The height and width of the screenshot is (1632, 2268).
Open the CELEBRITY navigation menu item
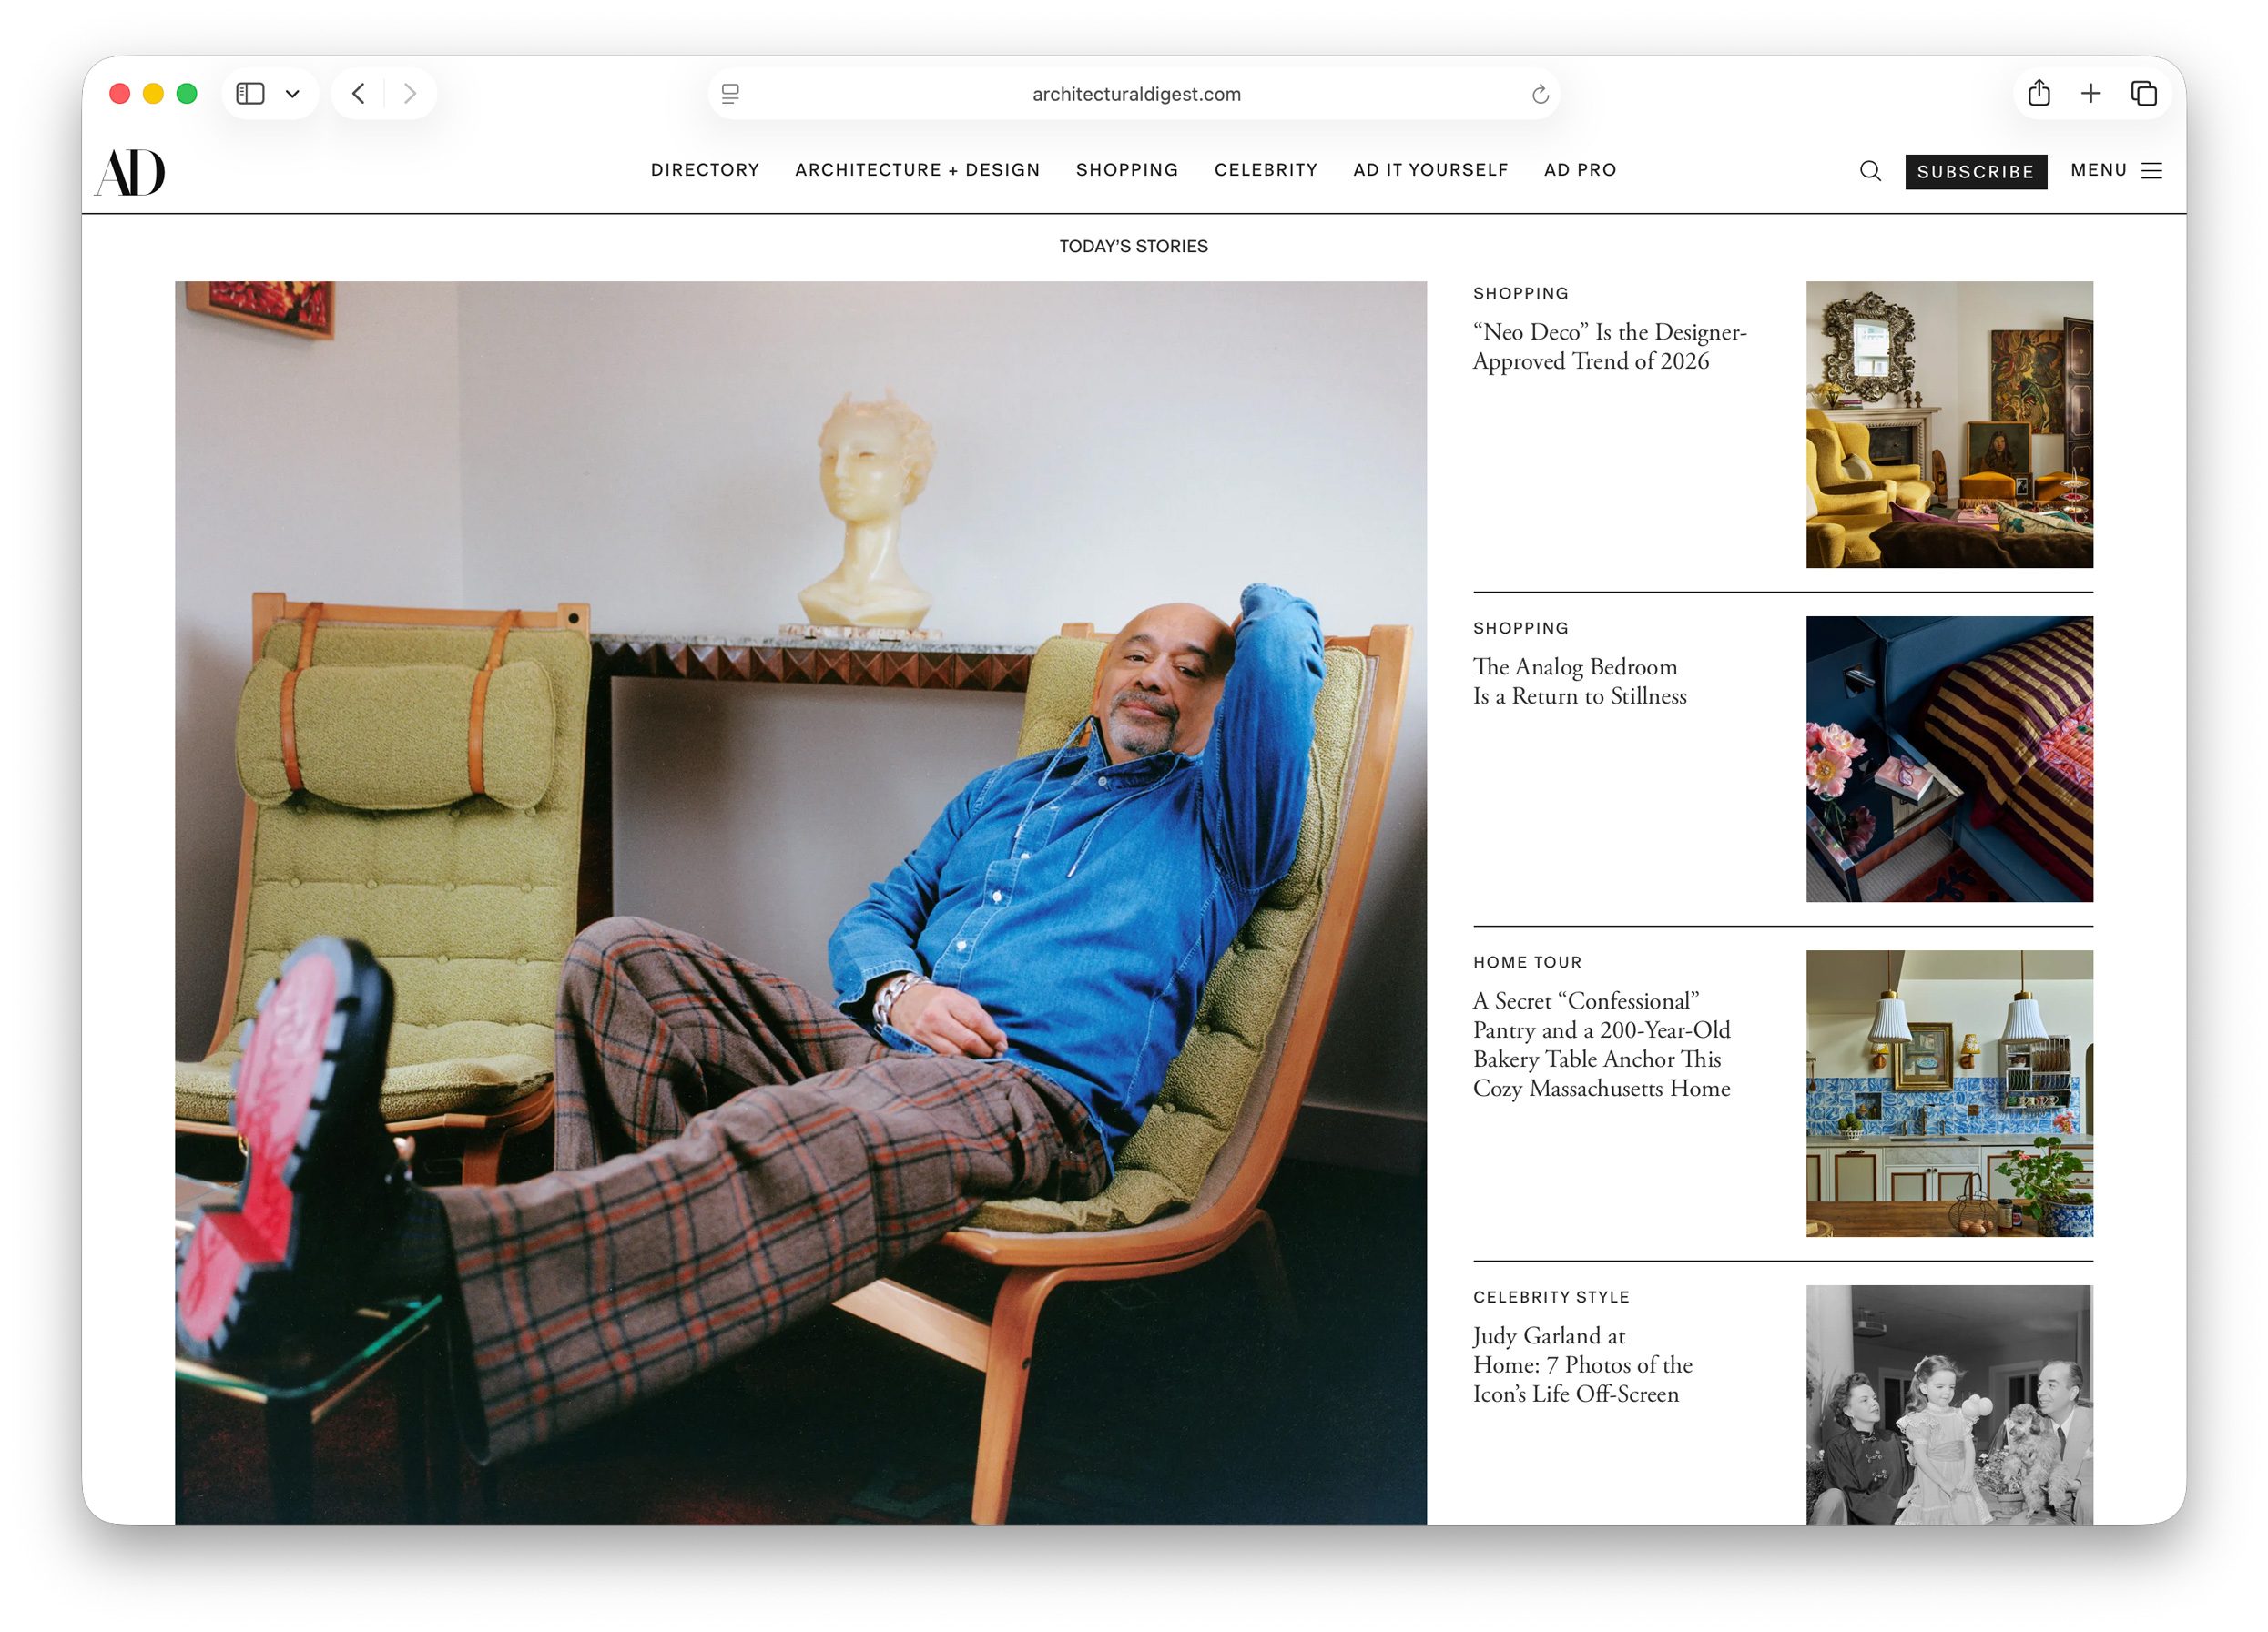pos(1266,170)
